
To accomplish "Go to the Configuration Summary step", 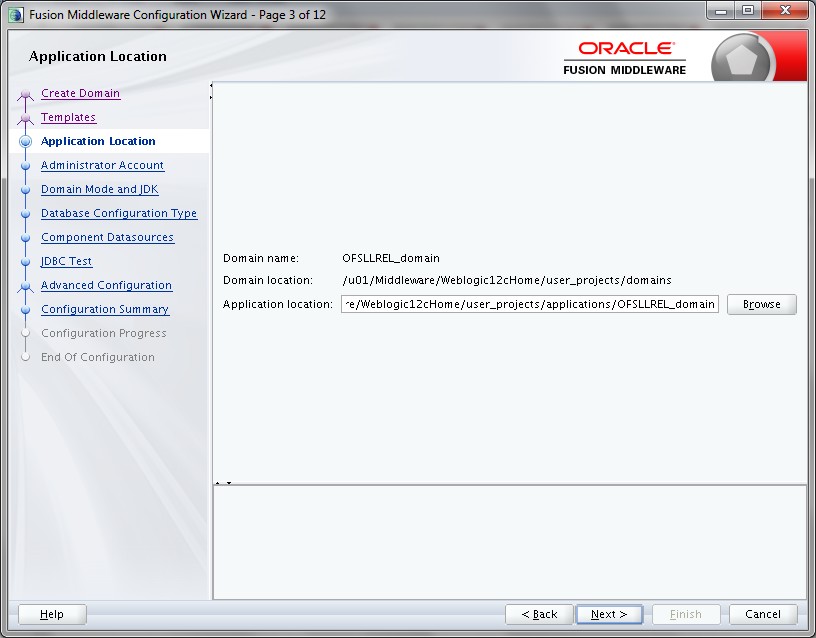I will (x=105, y=309).
